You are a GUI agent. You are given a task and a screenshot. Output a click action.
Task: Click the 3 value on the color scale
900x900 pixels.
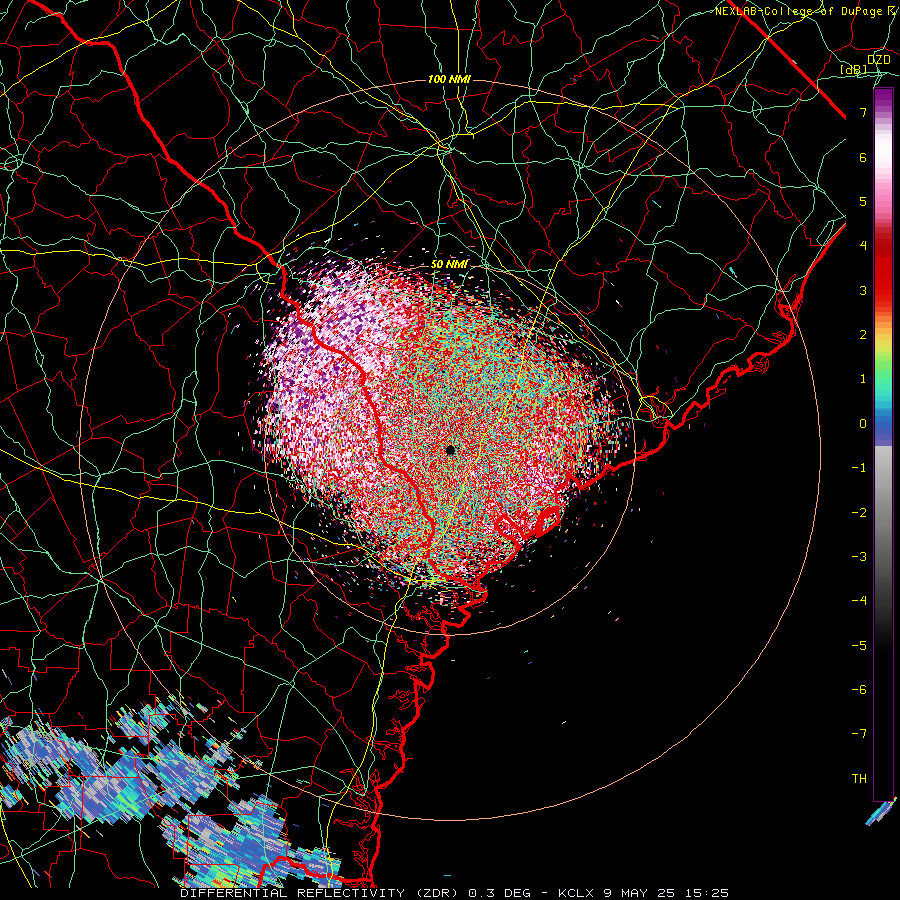coord(863,290)
